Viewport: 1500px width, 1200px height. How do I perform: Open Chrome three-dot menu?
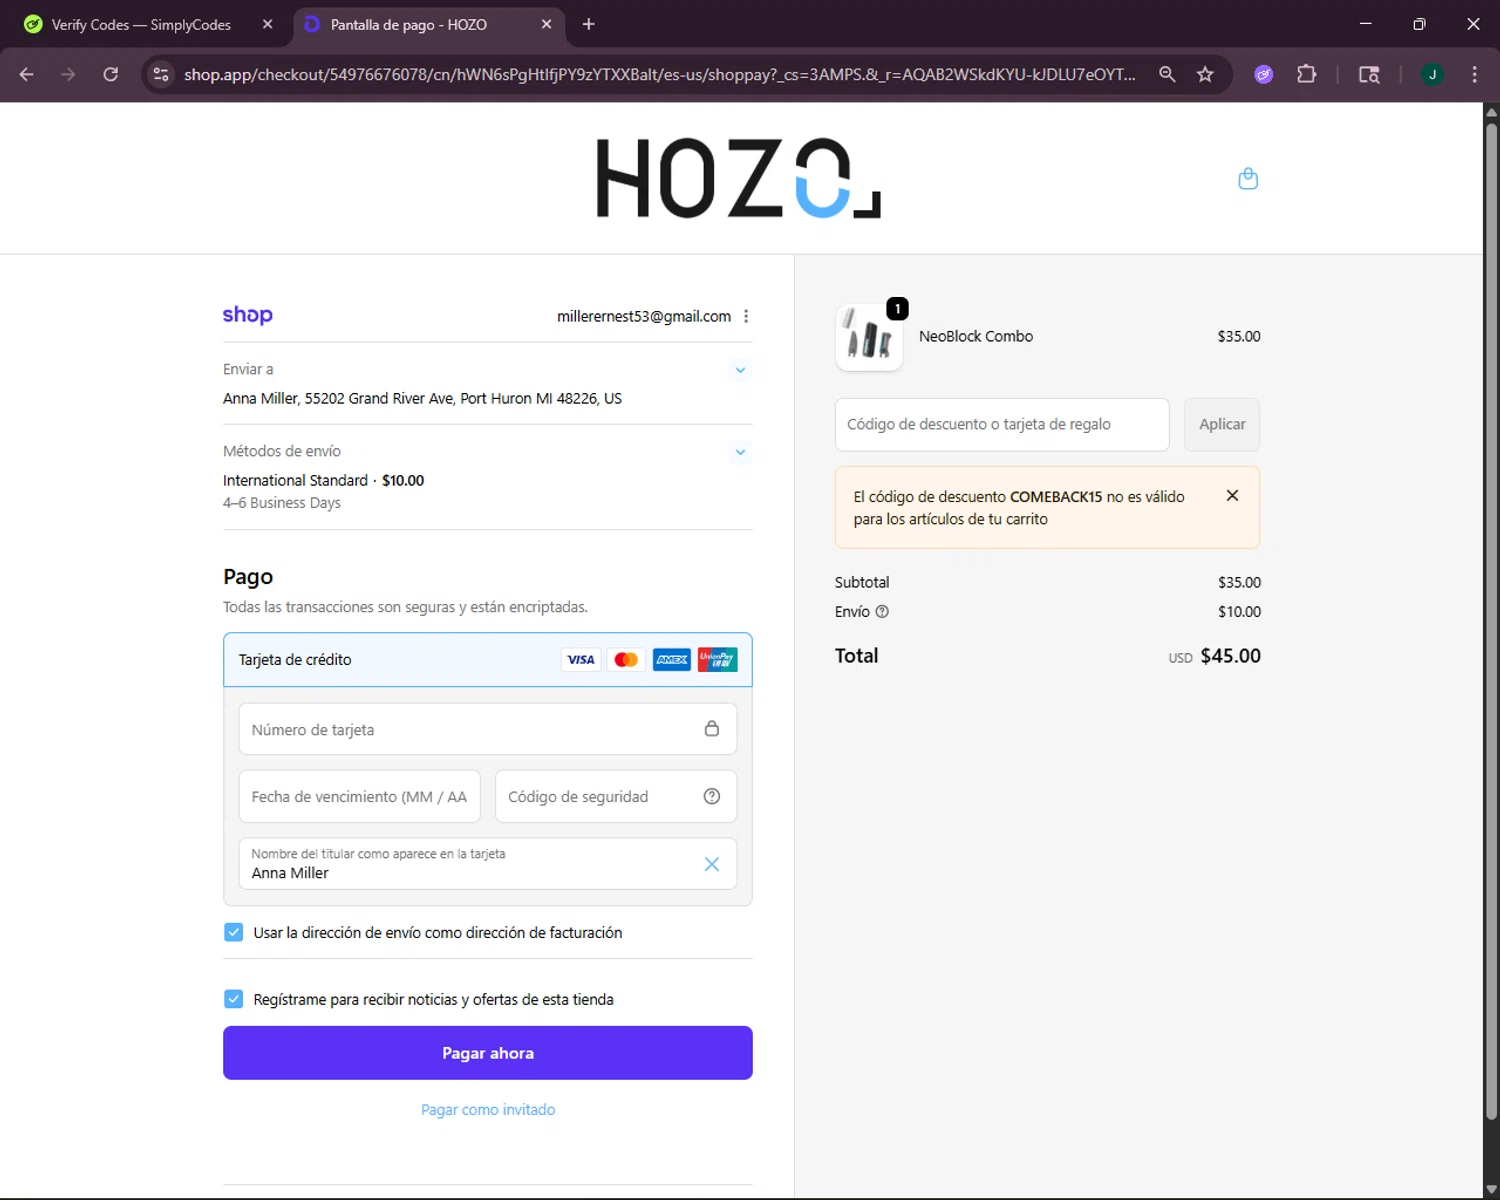coord(1474,74)
